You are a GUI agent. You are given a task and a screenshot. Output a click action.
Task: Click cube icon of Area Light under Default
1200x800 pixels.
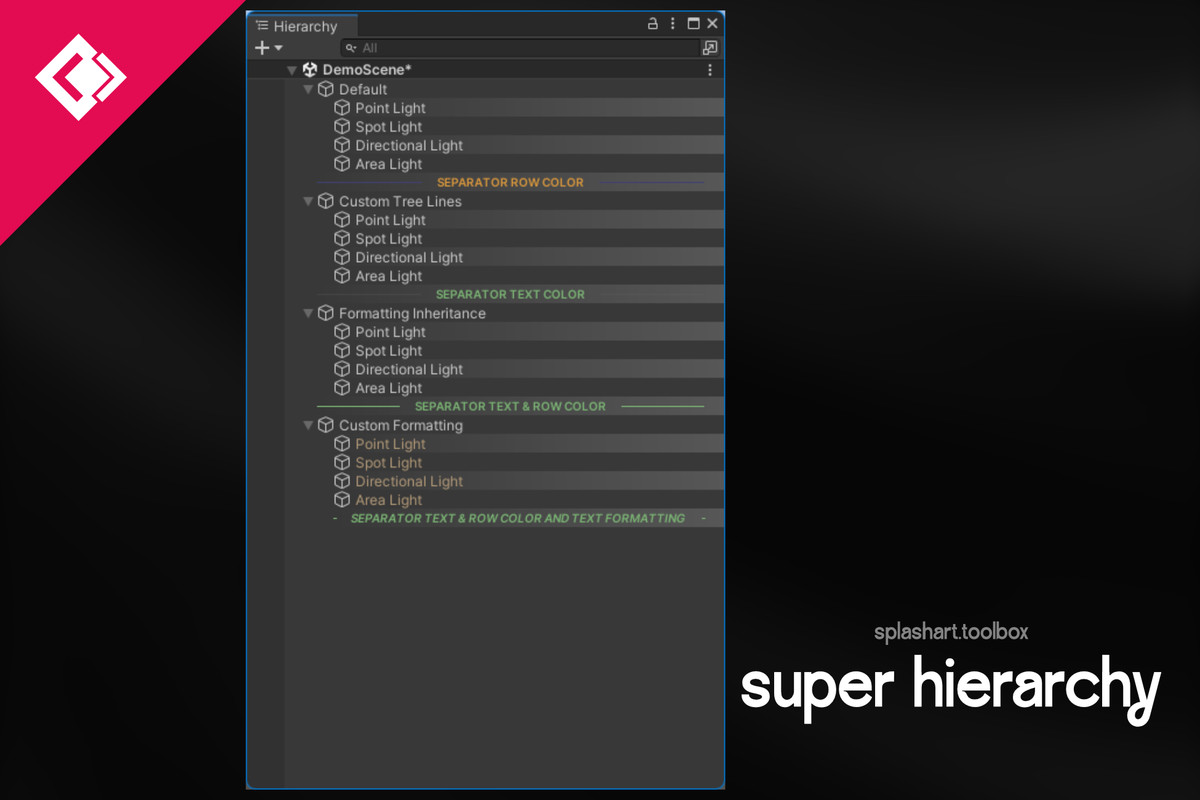click(342, 164)
